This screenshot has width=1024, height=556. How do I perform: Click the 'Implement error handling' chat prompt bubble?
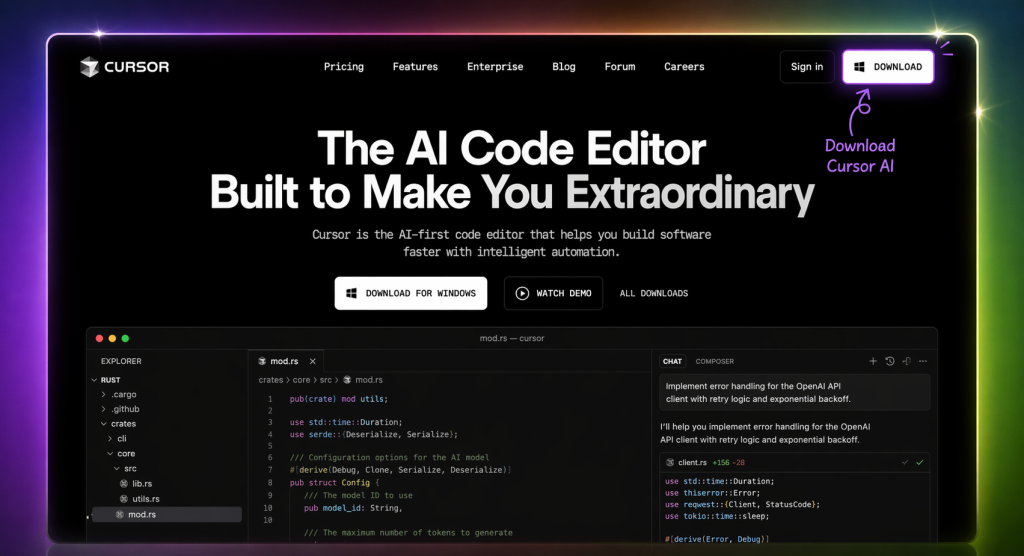[794, 393]
